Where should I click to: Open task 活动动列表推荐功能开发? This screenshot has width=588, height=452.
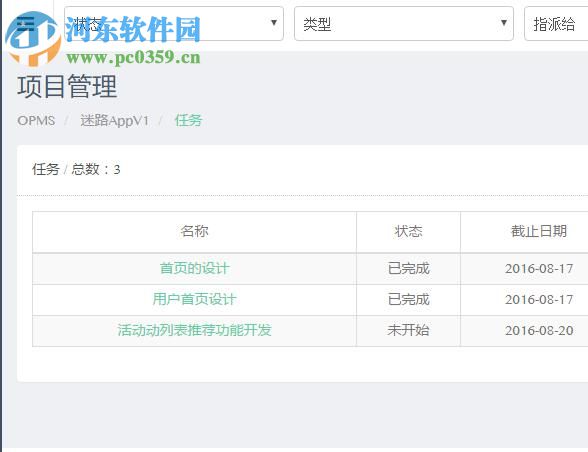click(x=194, y=330)
